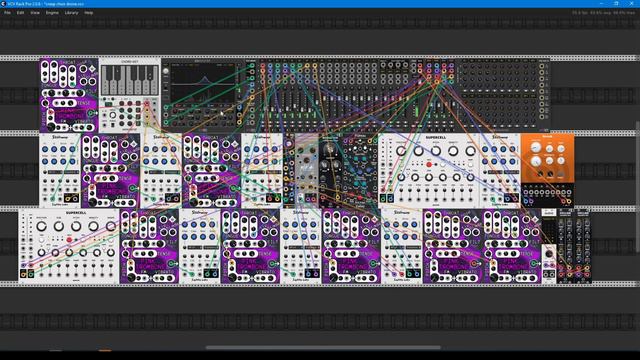The height and width of the screenshot is (360, 640).
Task: Open the File menu
Action: (x=7, y=13)
